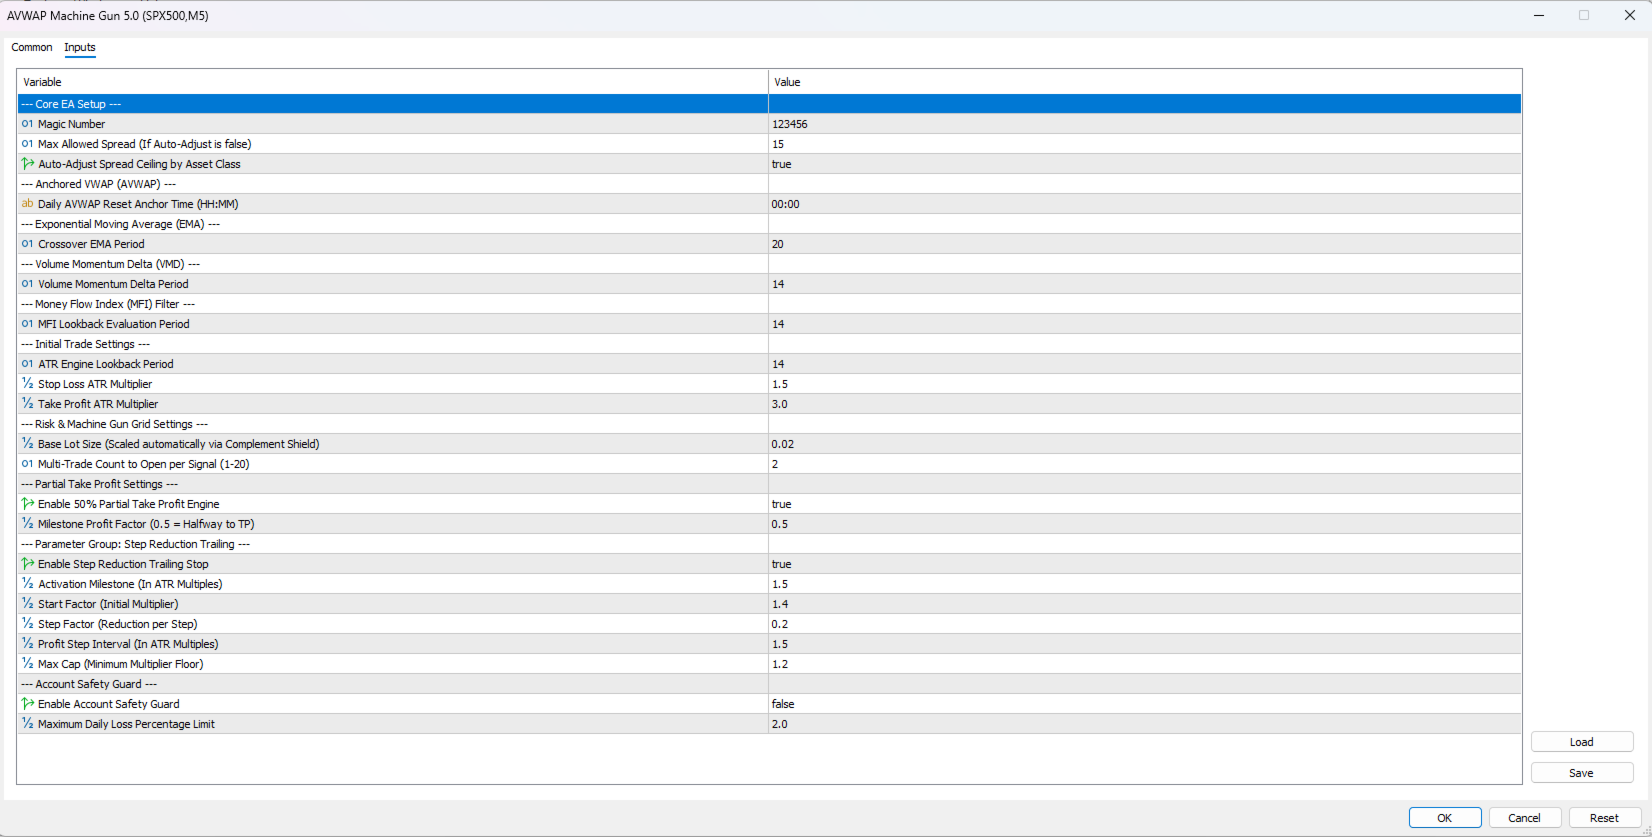Click the boolean arrow icon for Auto-Adjust Spread Ceiling
The width and height of the screenshot is (1652, 837).
click(27, 164)
